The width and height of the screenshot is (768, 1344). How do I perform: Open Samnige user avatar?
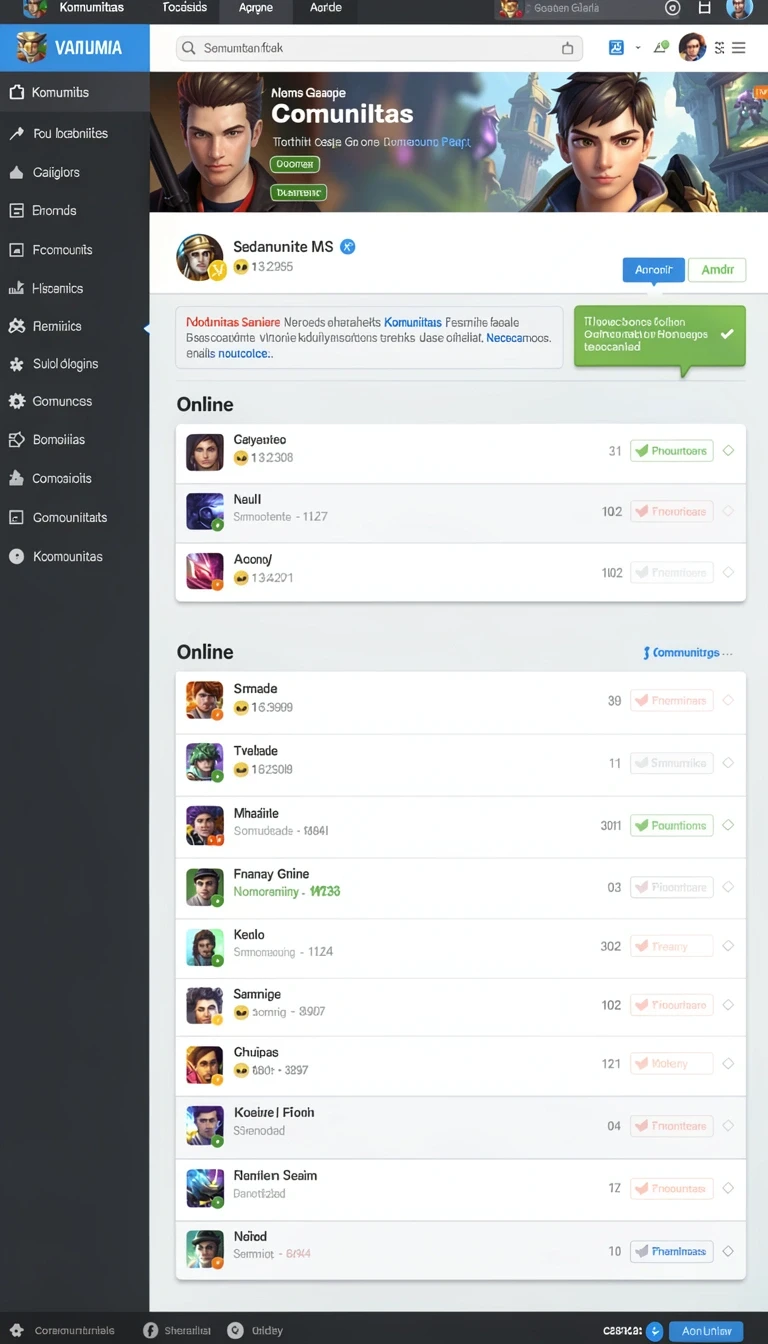point(204,1005)
